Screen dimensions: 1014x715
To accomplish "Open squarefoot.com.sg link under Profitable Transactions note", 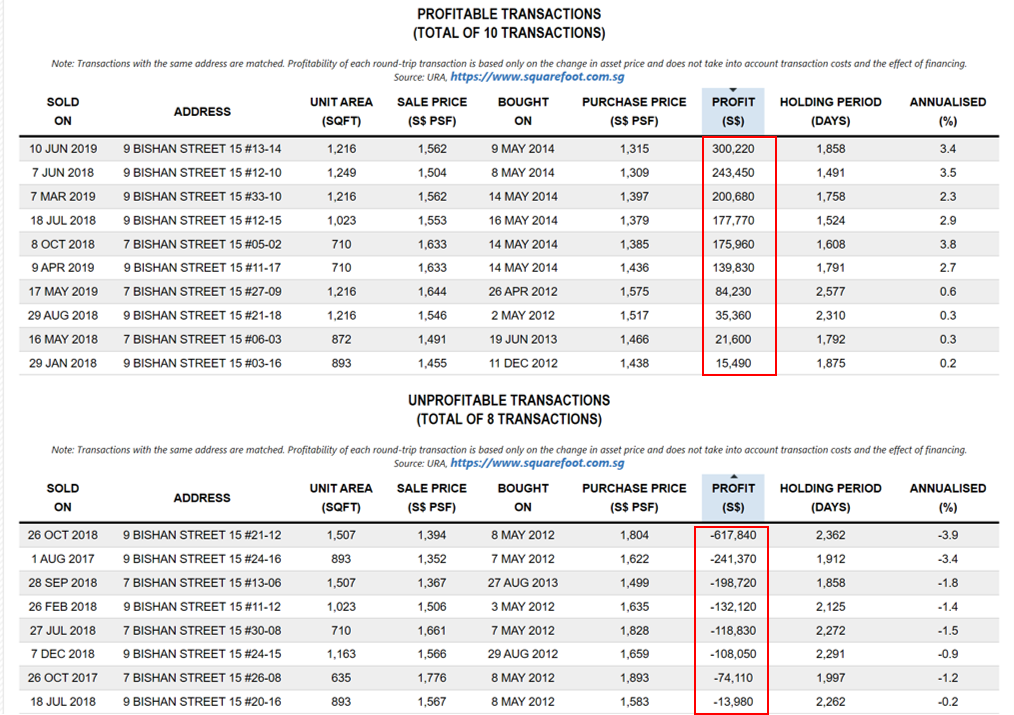I will tap(537, 76).
